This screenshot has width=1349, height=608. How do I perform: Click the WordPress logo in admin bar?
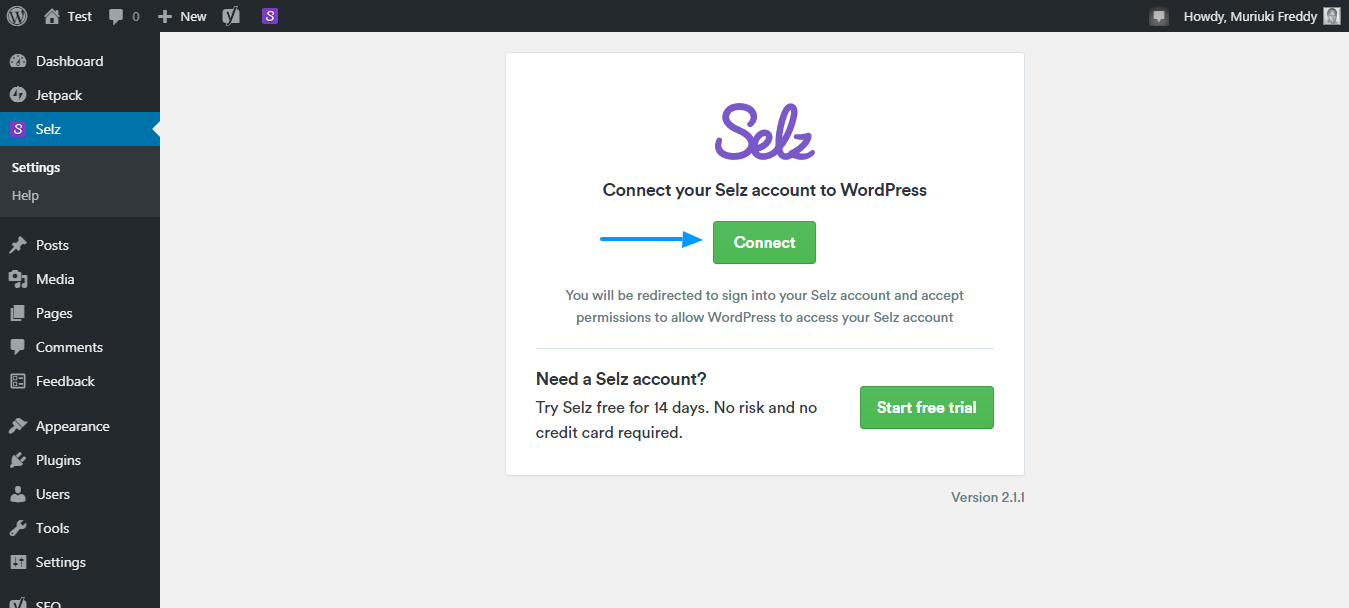coord(17,16)
